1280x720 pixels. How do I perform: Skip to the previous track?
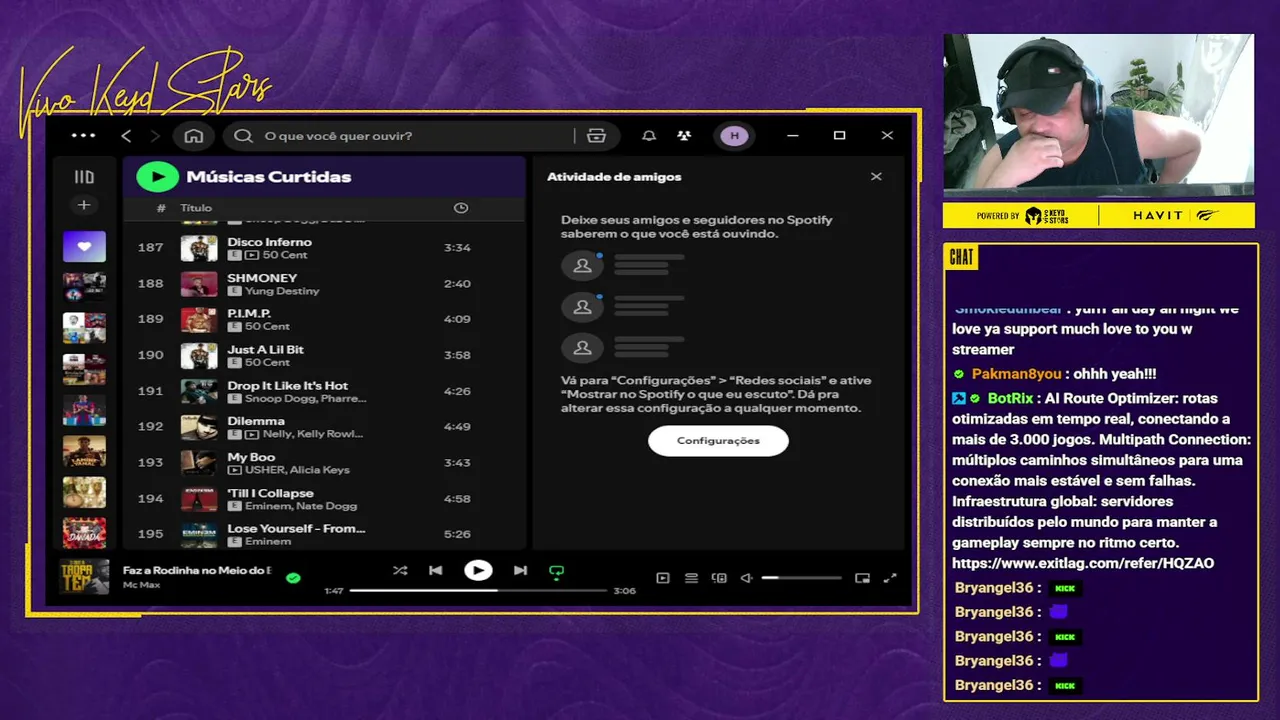(x=435, y=571)
